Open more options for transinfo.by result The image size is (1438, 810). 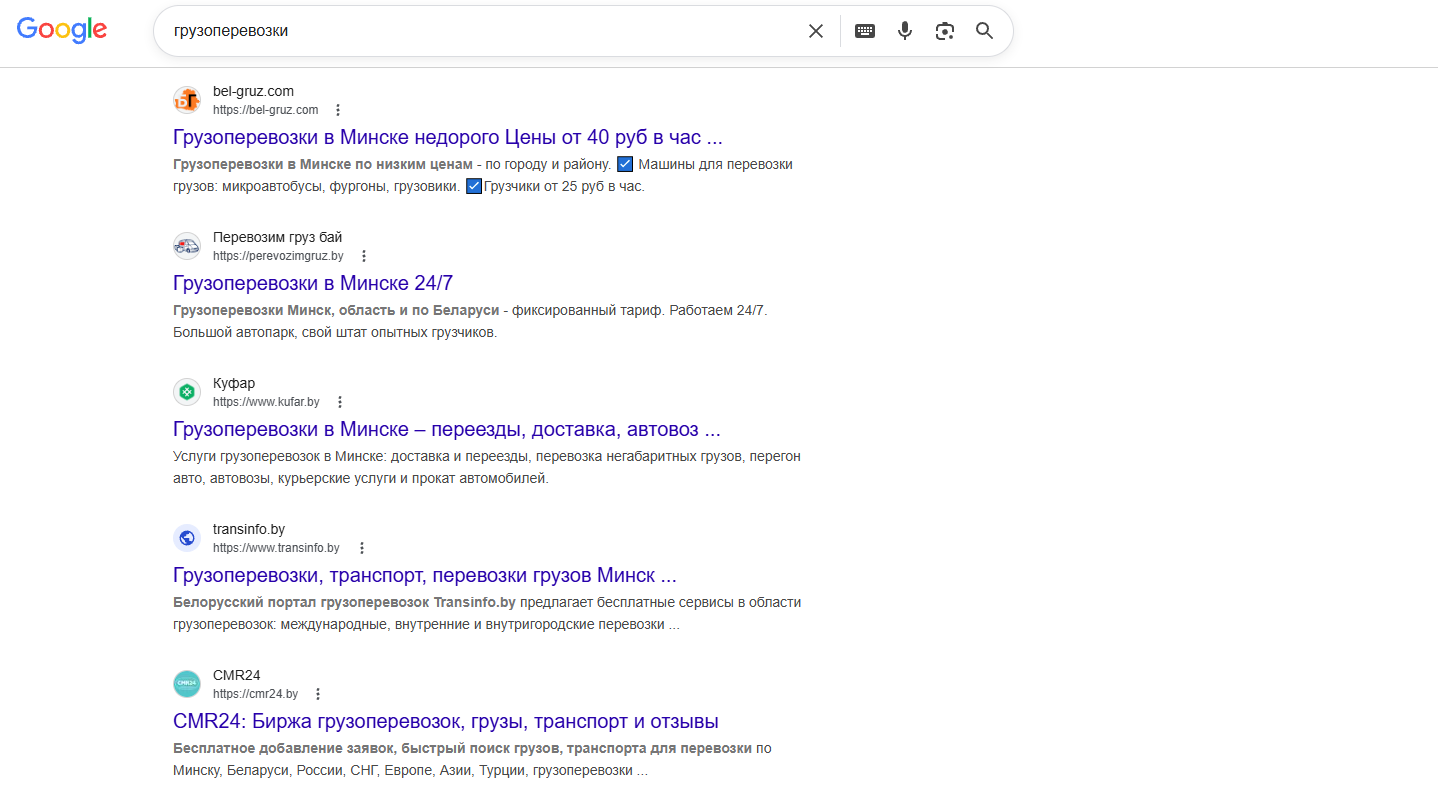(362, 548)
